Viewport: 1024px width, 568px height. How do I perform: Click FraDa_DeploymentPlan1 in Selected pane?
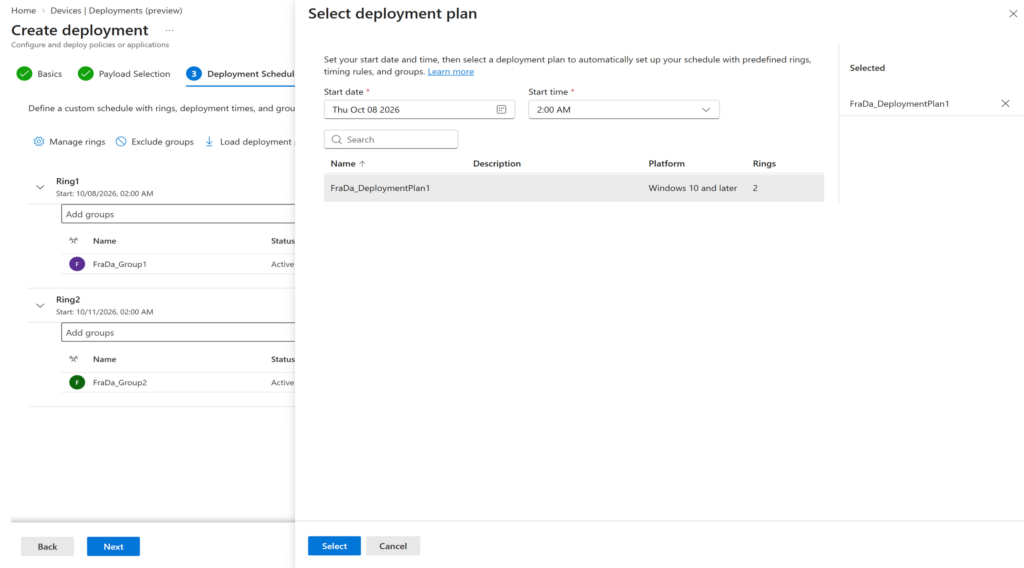click(x=899, y=104)
